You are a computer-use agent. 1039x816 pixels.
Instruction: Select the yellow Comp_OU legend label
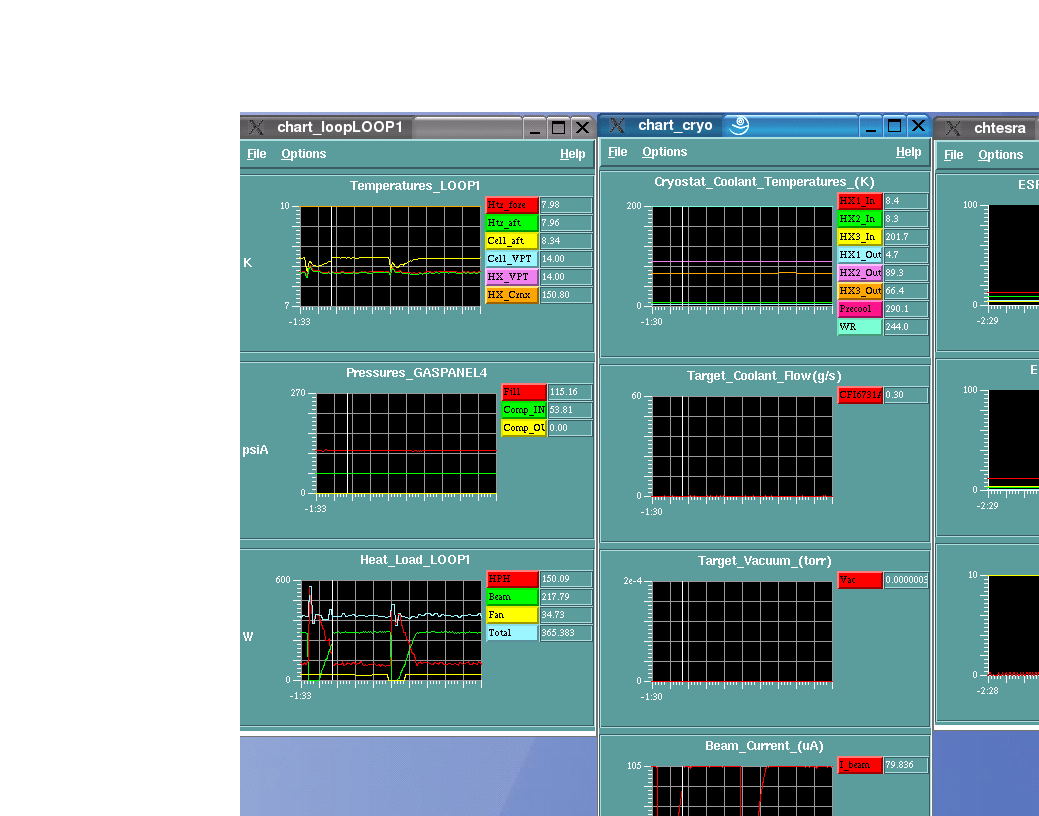coord(523,428)
